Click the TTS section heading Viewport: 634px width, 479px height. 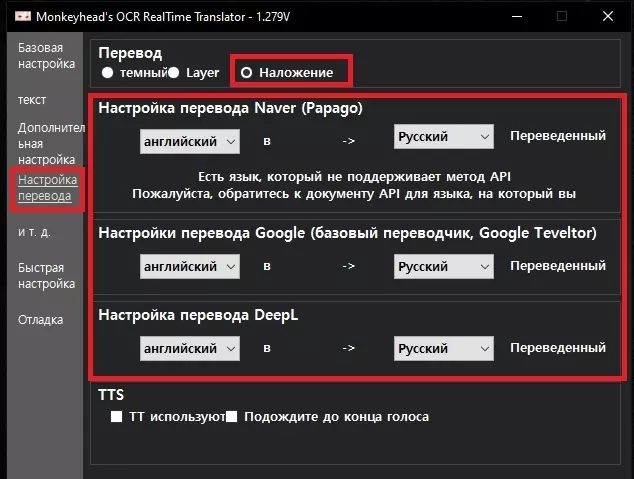coord(111,395)
